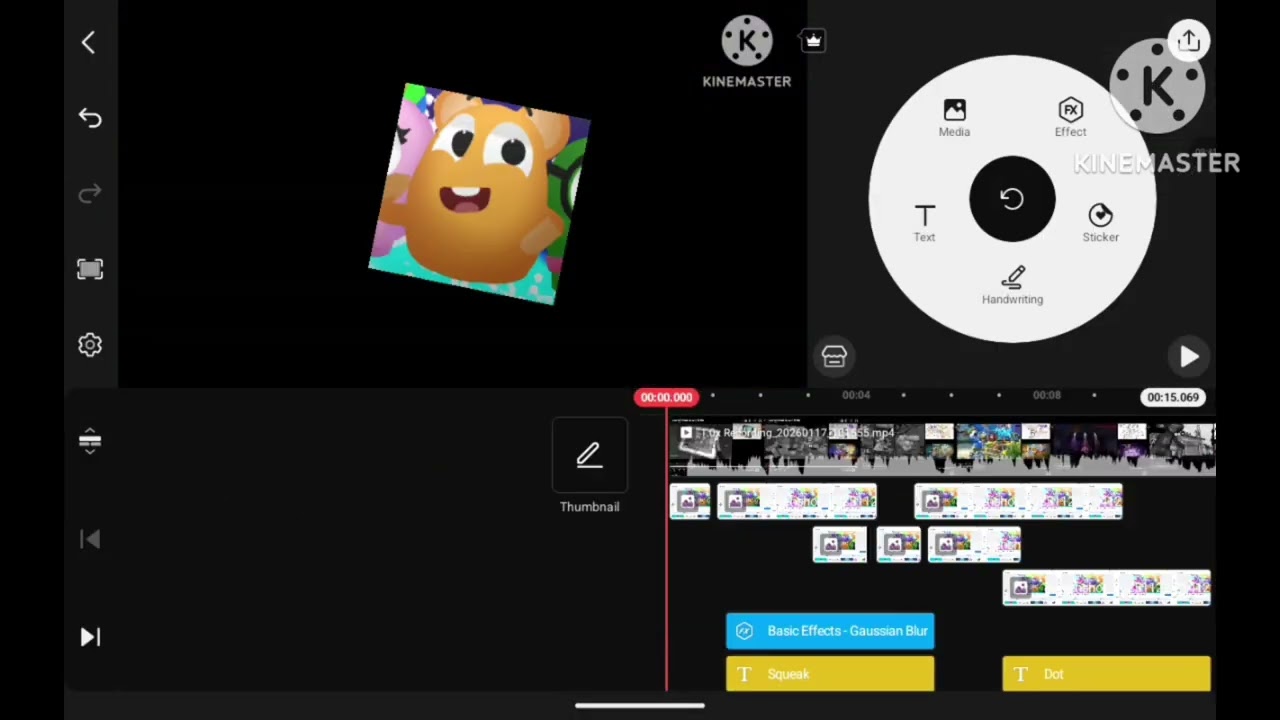Tap the capture frame icon
1280x720 pixels.
[90, 269]
